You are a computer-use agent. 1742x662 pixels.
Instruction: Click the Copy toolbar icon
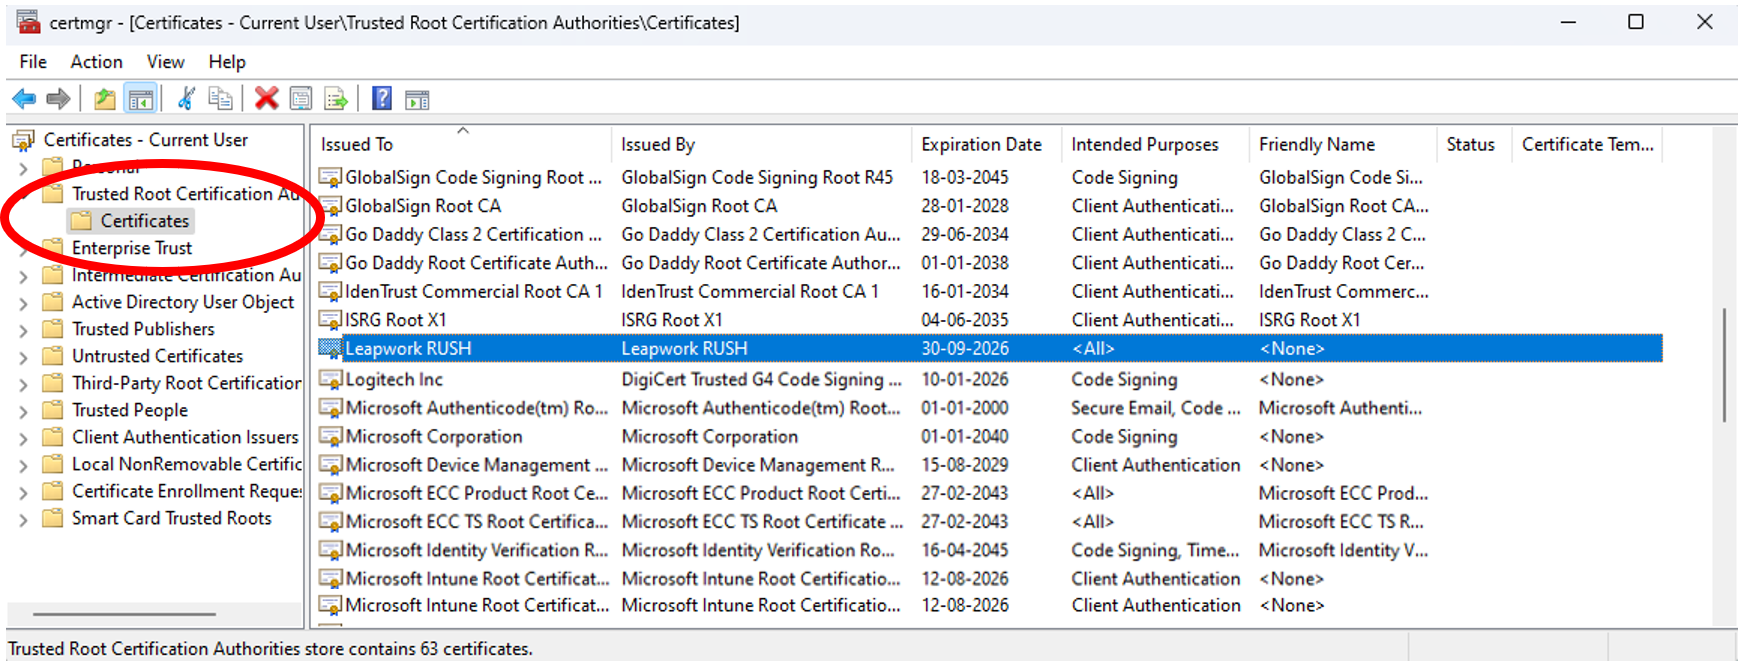[220, 99]
